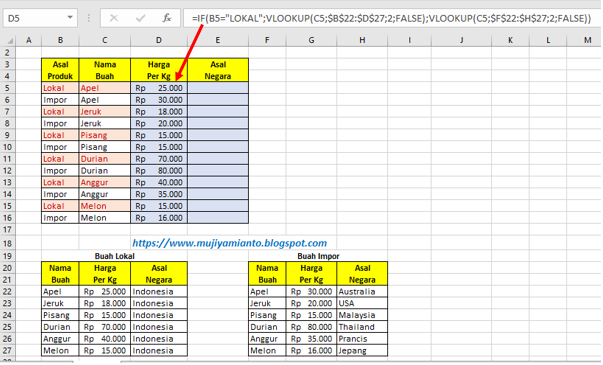This screenshot has height=365, width=603.
Task: Select price cell Rp 35.000 in row 14
Action: [x=159, y=194]
